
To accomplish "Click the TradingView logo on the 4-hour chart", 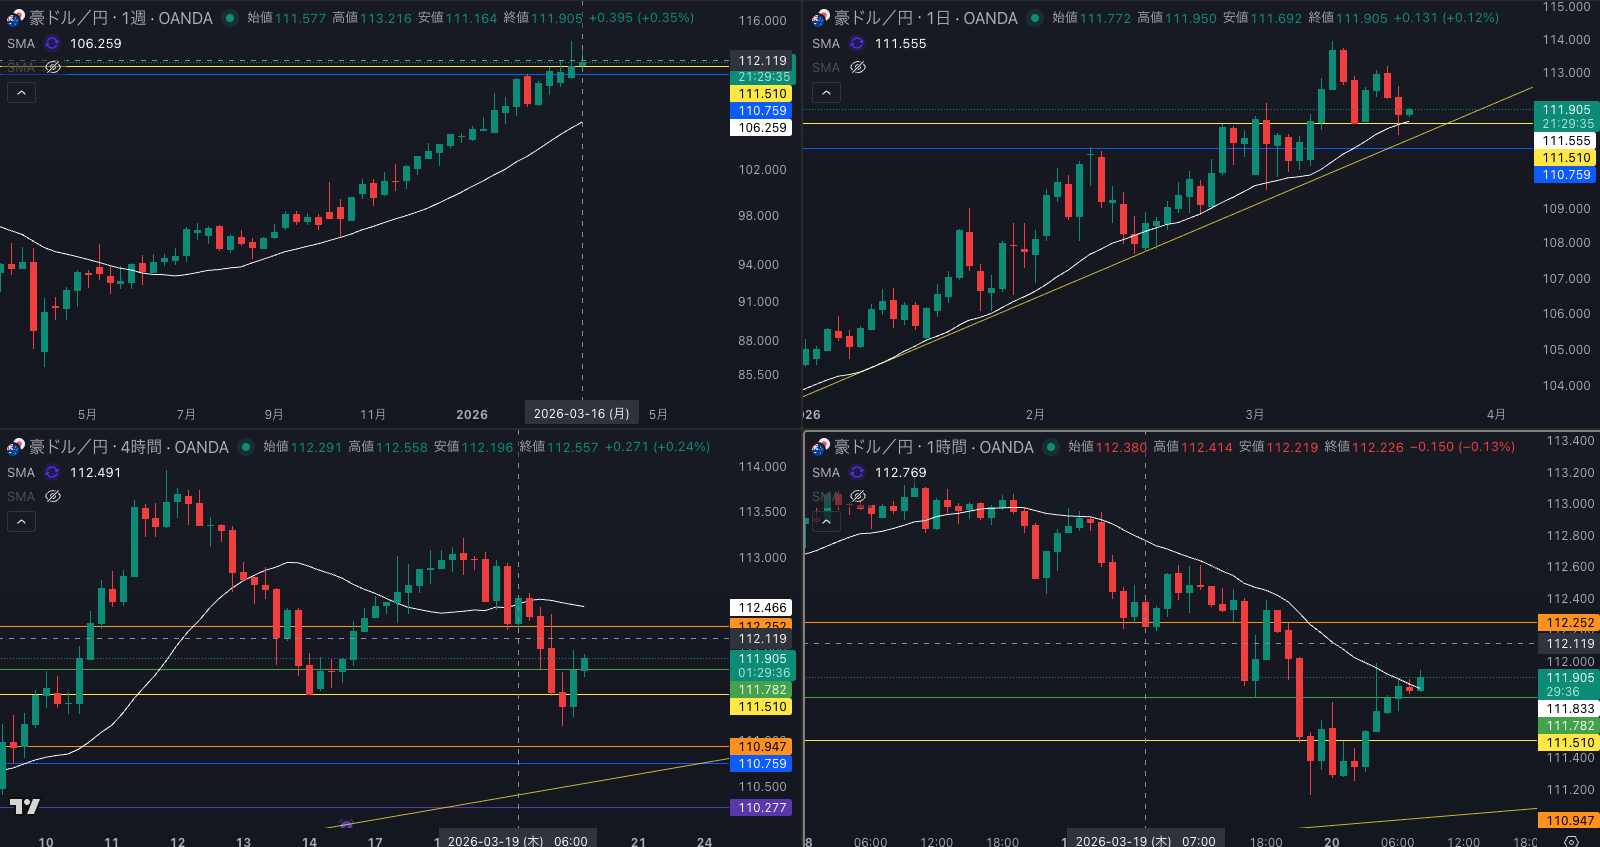I will 25,806.
